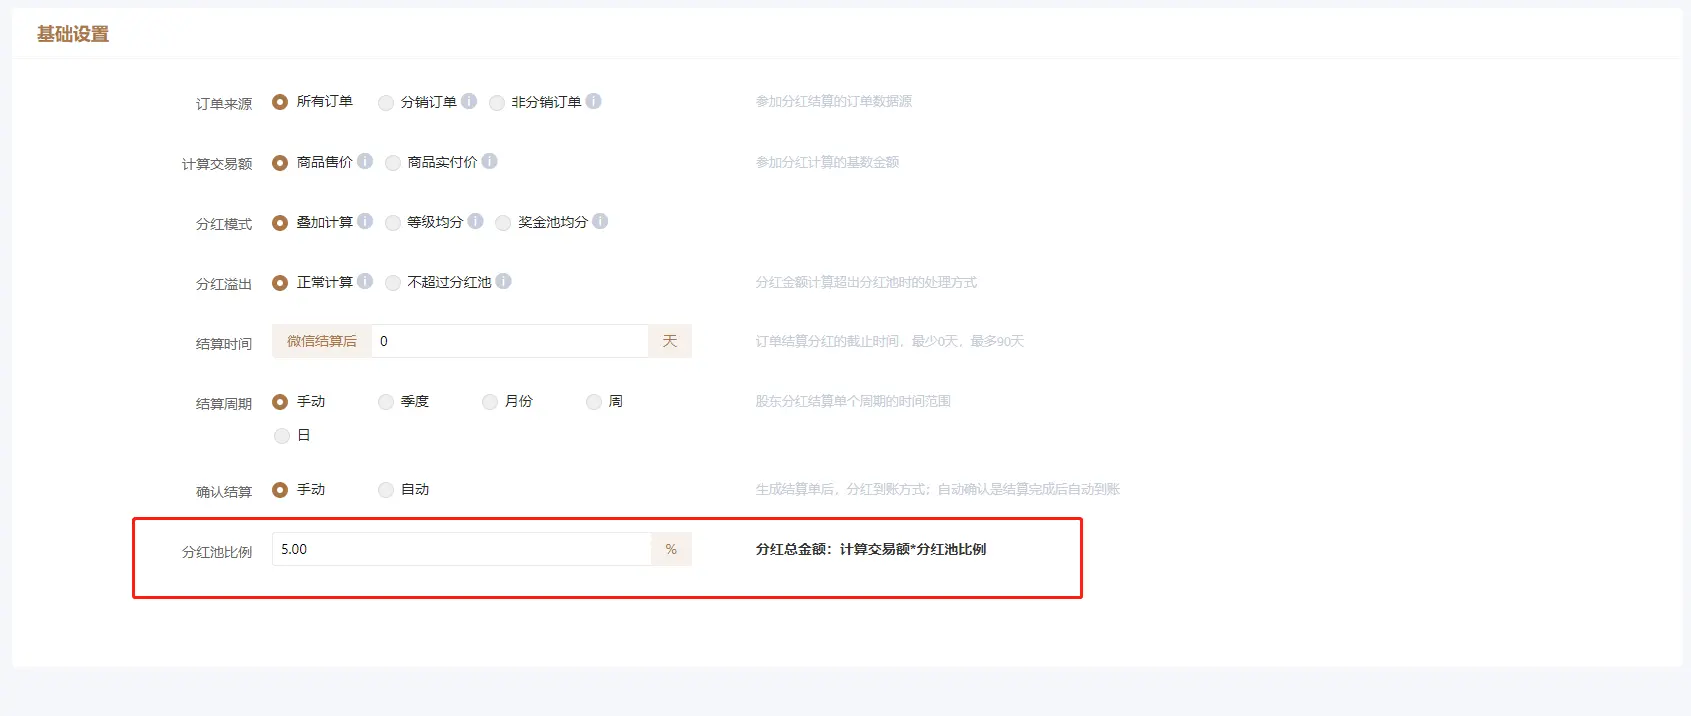
Task: Click info icon next to 奖金池均分
Action: (600, 221)
